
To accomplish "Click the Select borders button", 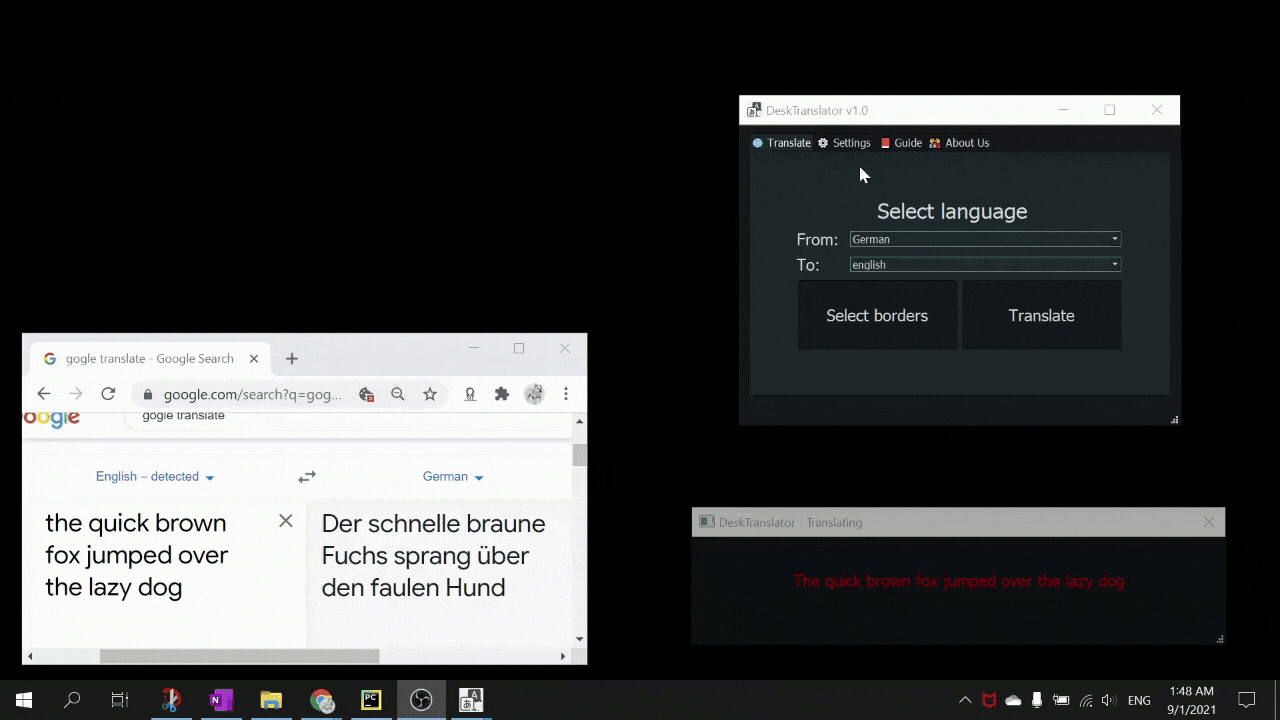I will [x=877, y=315].
